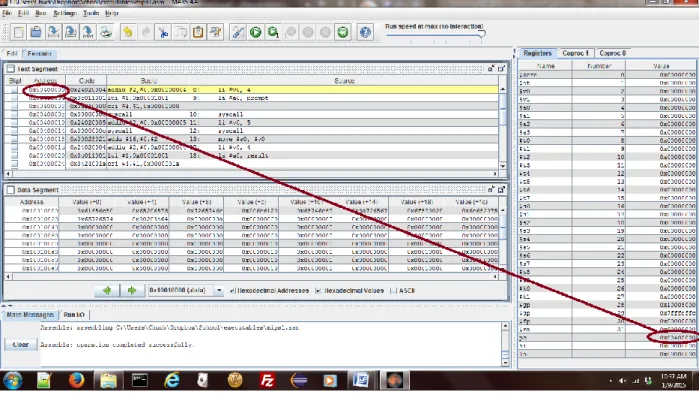Create a new file with the New toolbar icon
This screenshot has width=699, height=395.
pos(19,32)
